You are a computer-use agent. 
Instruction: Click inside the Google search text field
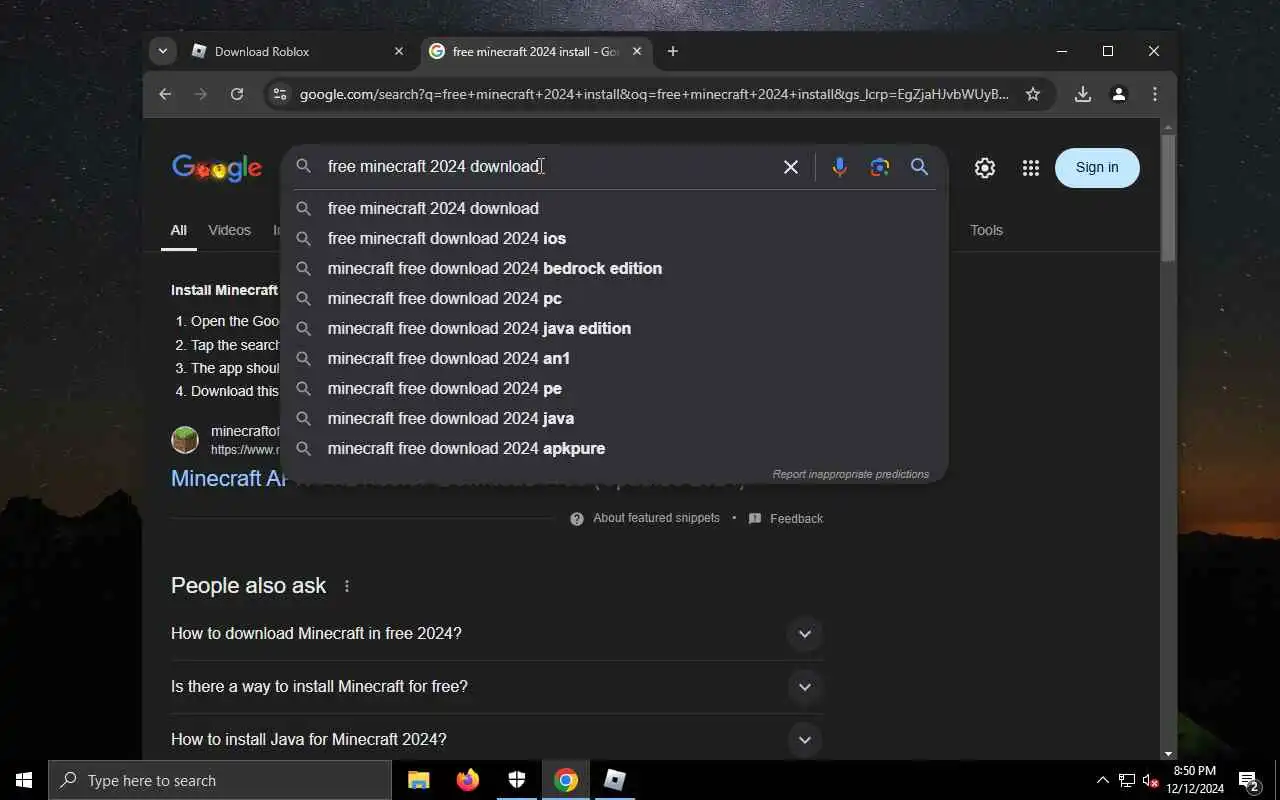pos(548,167)
